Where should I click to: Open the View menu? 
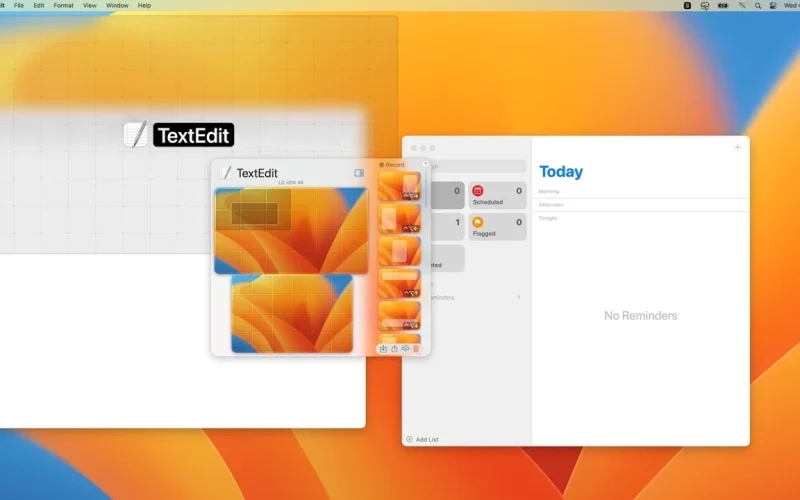pyautogui.click(x=89, y=5)
